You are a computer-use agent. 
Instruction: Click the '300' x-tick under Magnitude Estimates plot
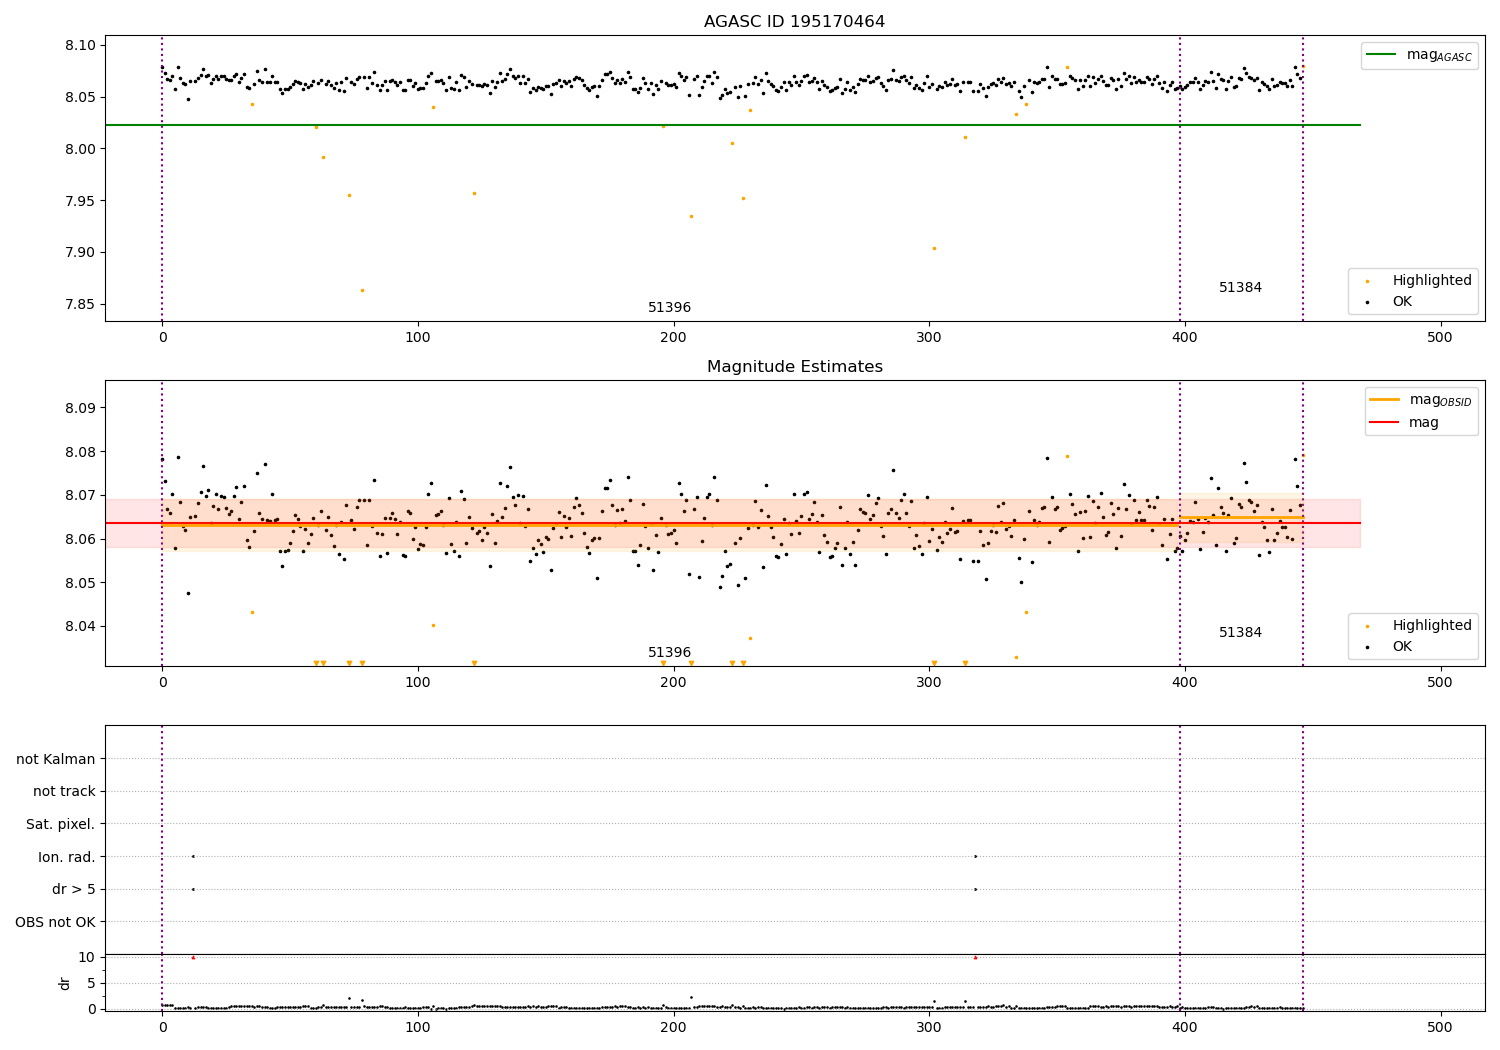(x=929, y=683)
